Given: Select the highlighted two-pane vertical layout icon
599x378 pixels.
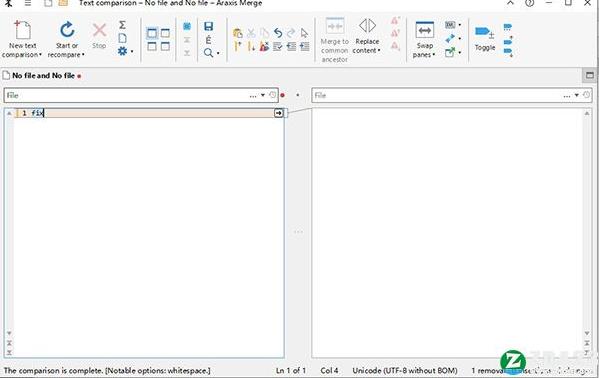Looking at the screenshot, I should pyautogui.click(x=152, y=33).
